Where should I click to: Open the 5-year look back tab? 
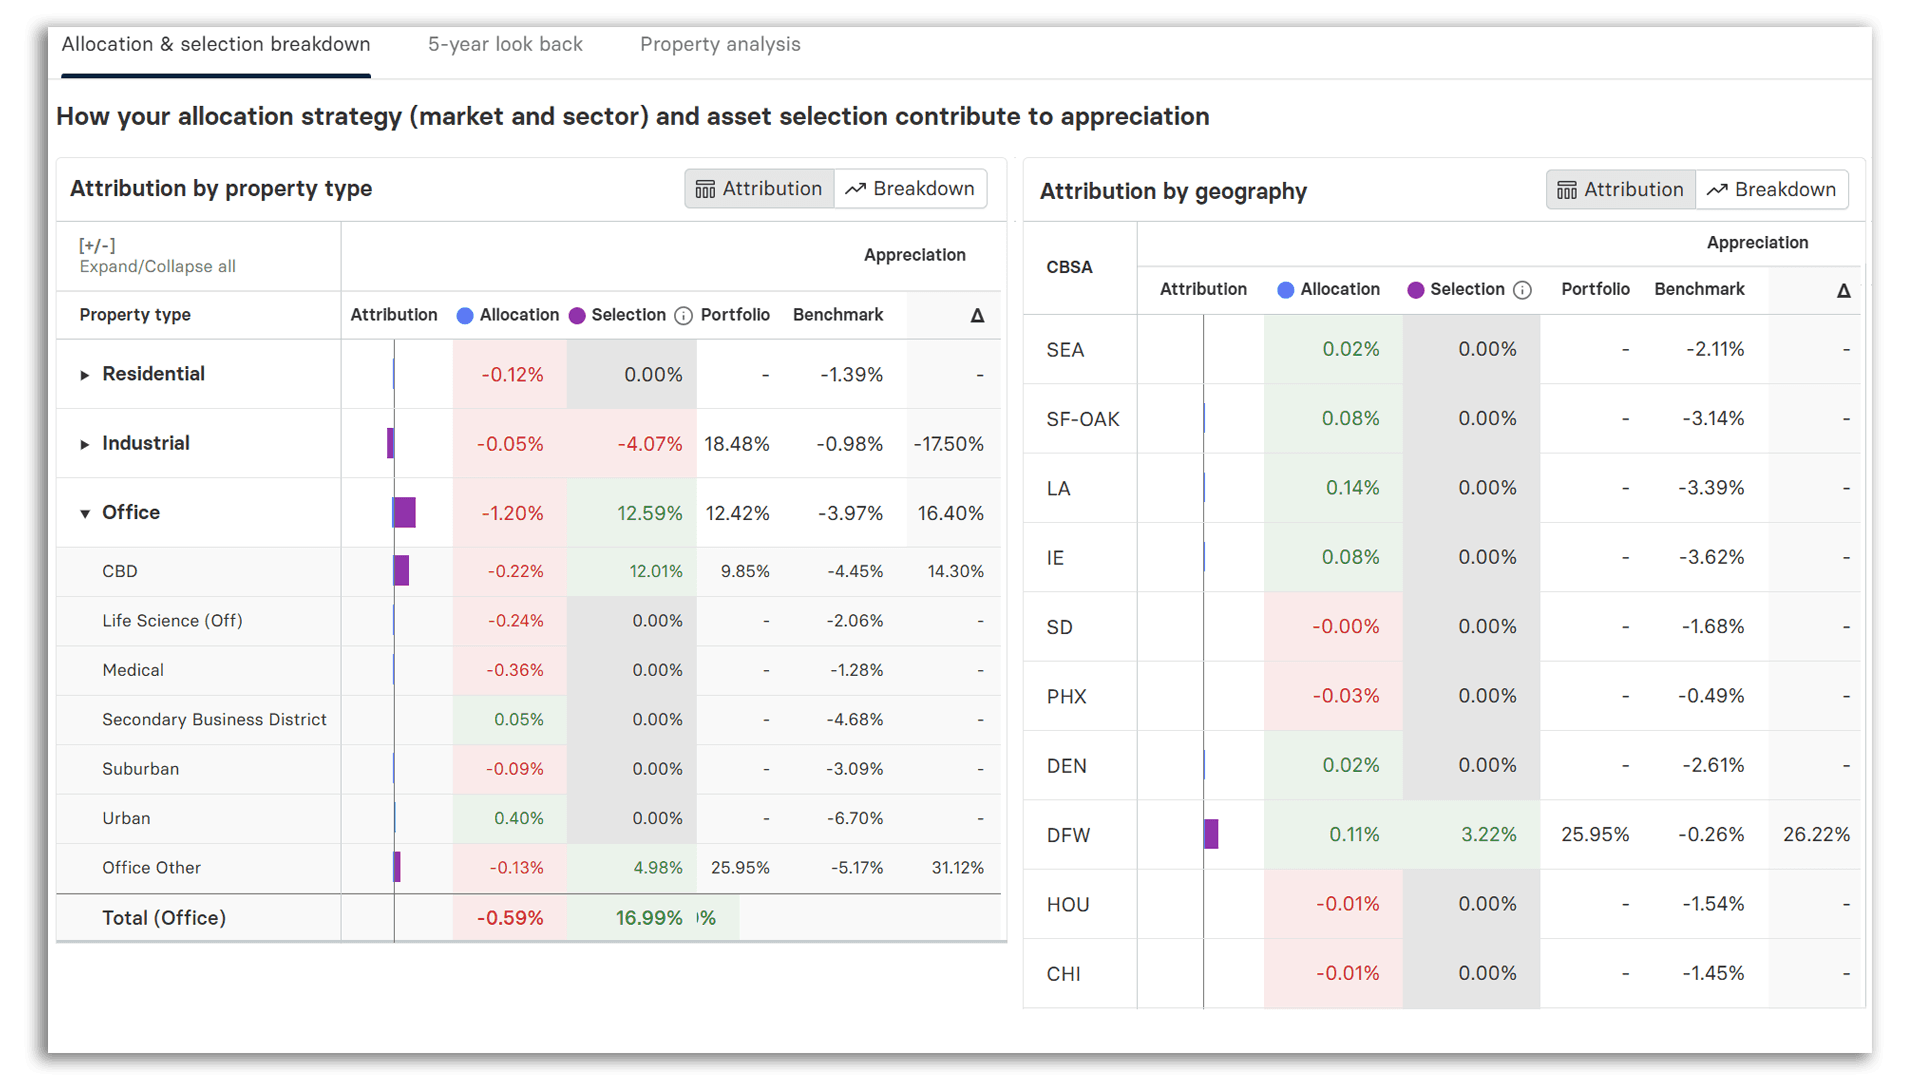pos(505,44)
